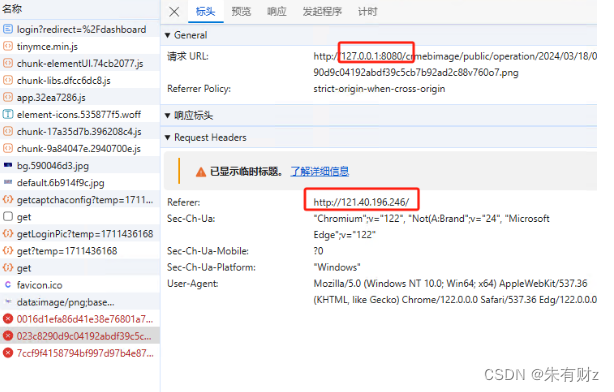Click XHR icon beside get?temp=1711436168
Screen dimensions: 614x392
coord(8,250)
